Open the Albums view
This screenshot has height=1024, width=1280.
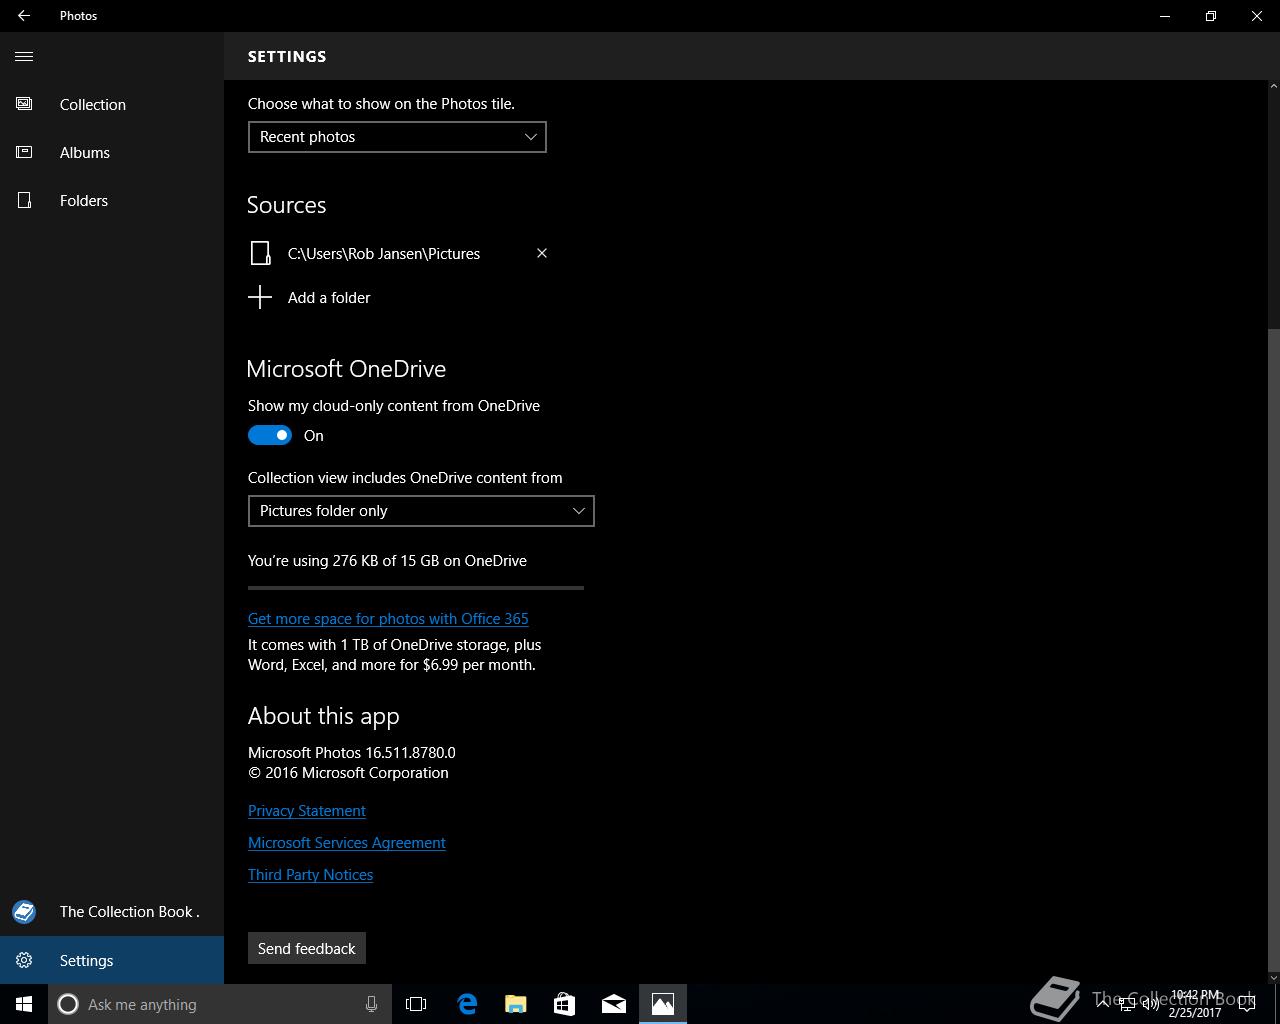click(x=112, y=152)
